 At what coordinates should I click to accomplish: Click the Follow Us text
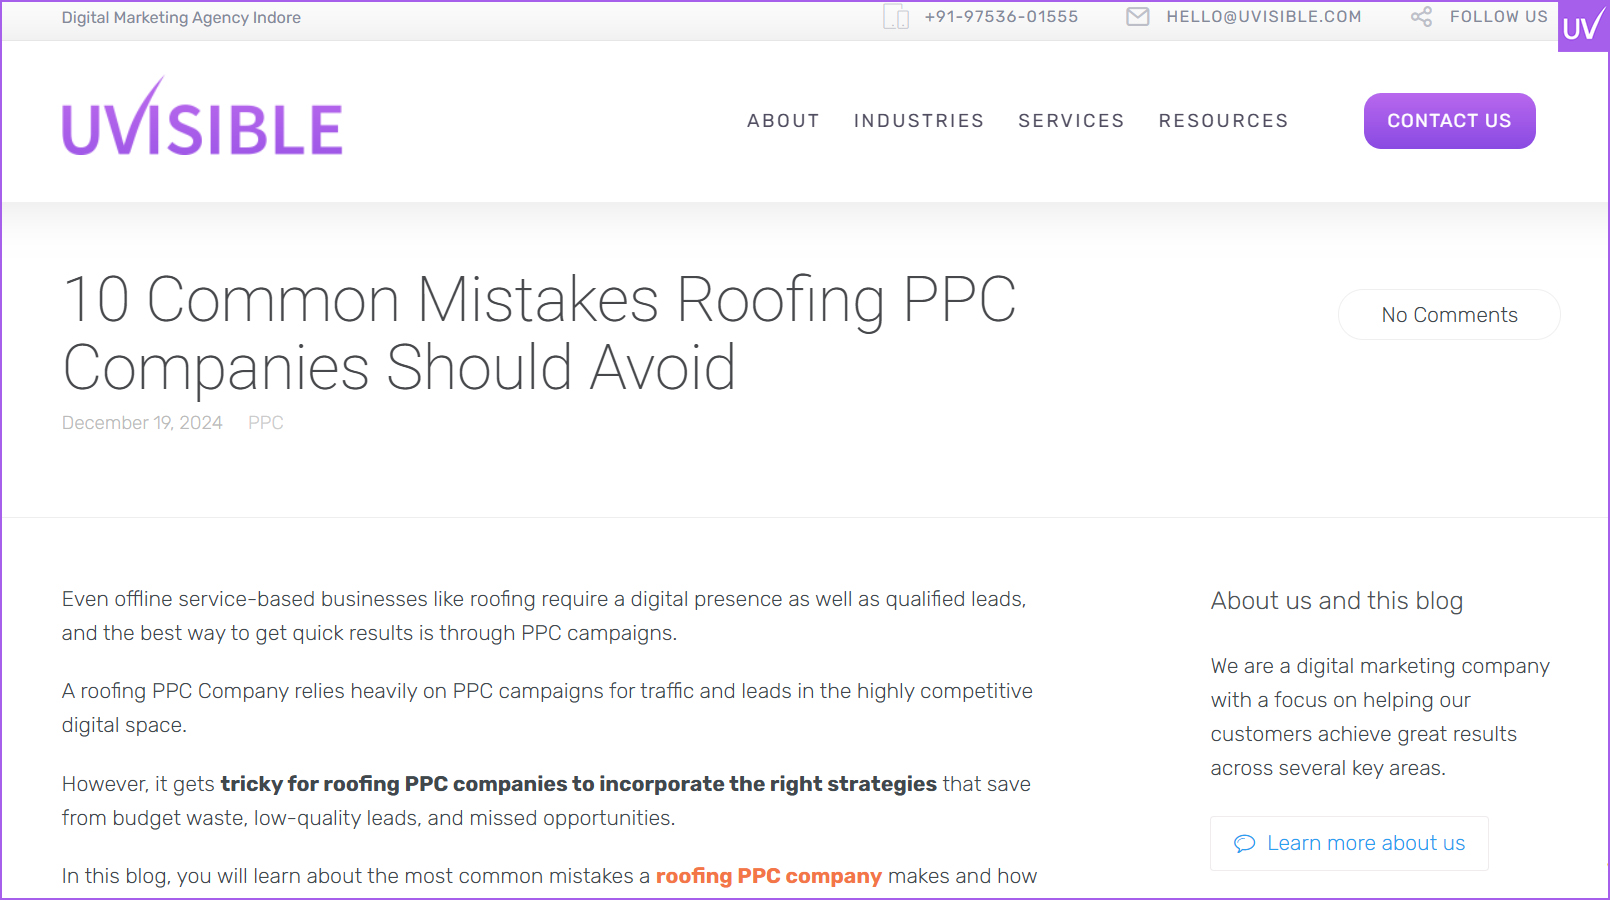coord(1498,17)
